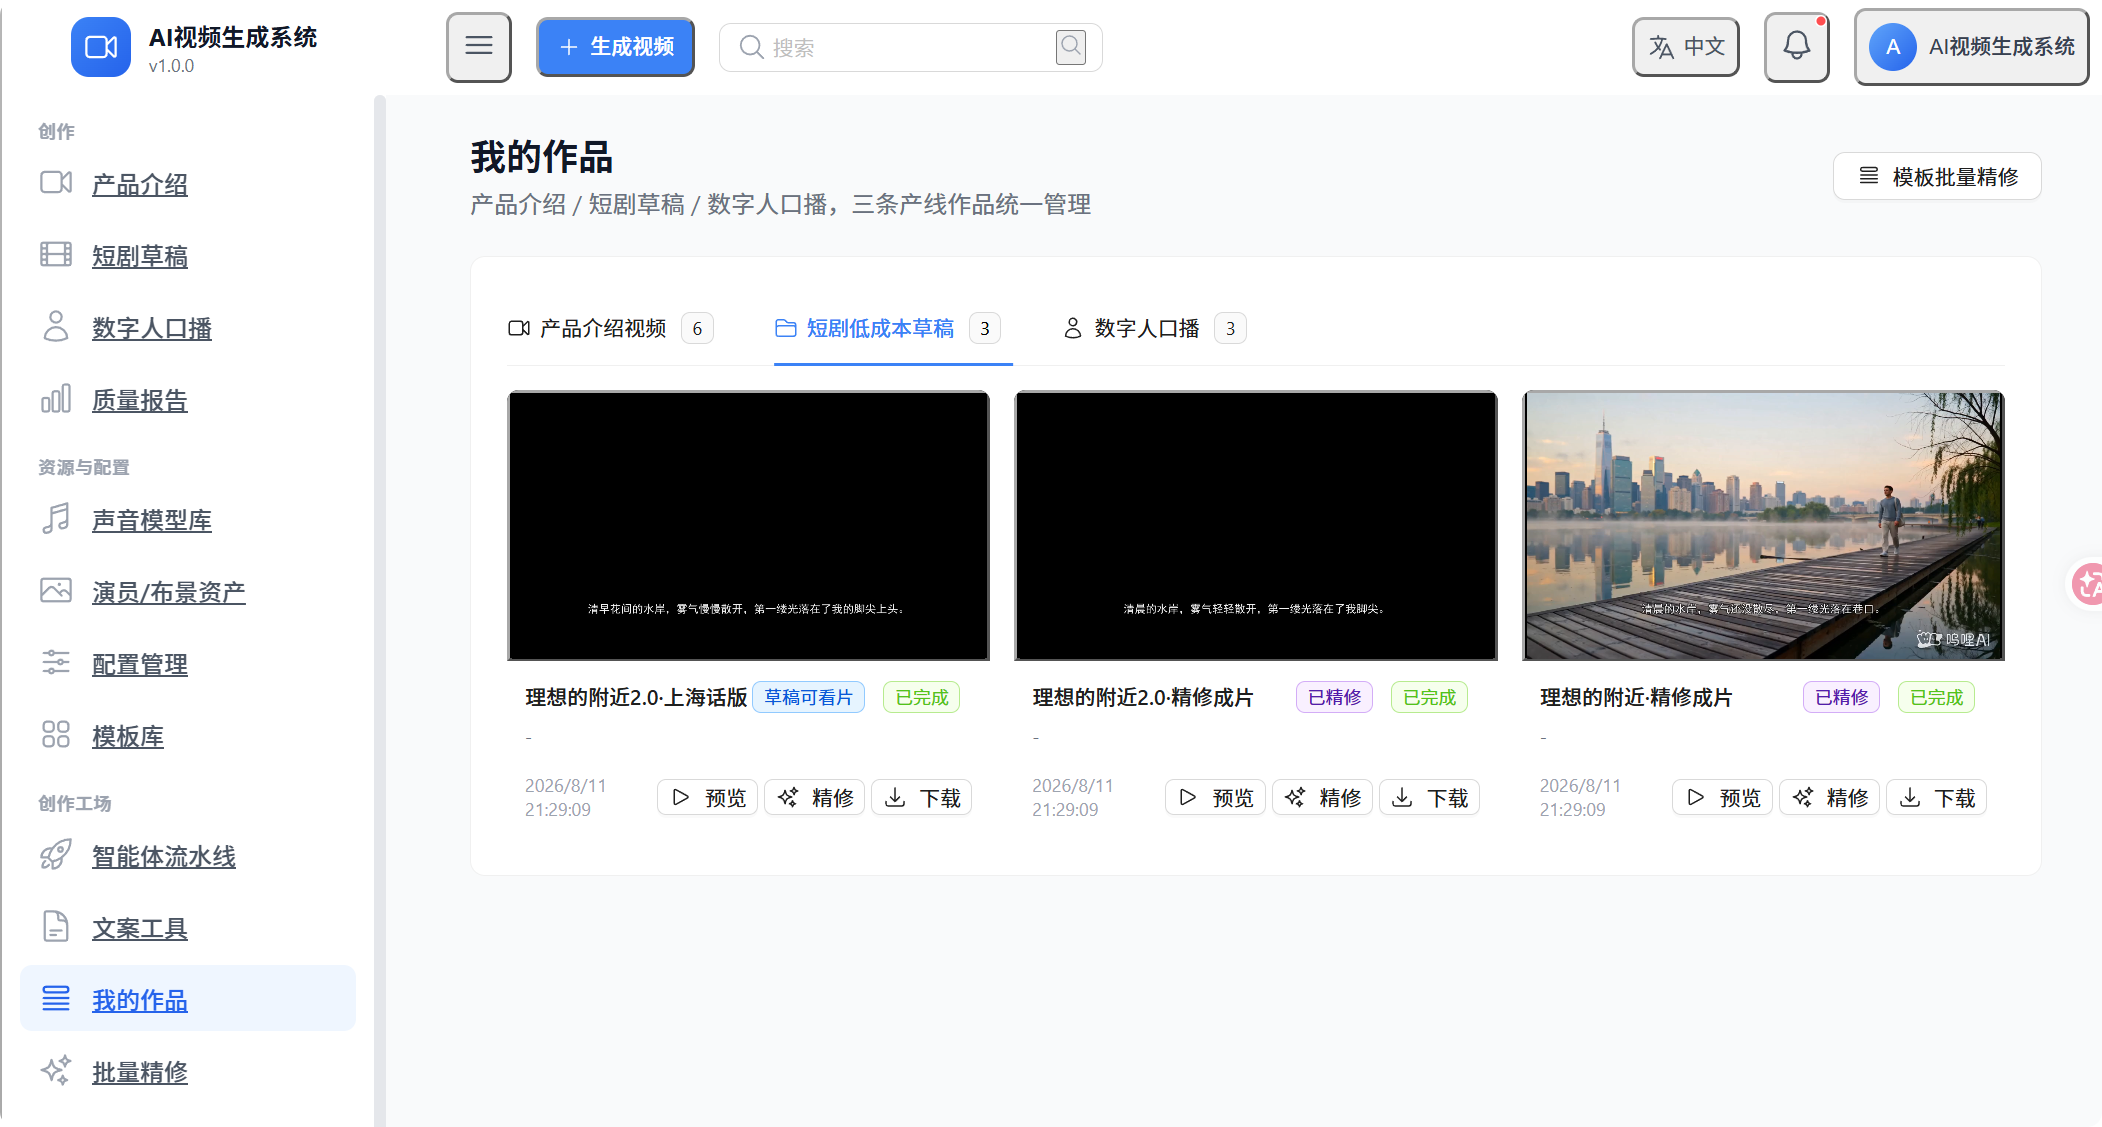2102x1127 pixels.
Task: Click 精修 for 理想的附近·精修成片
Action: tap(1830, 798)
